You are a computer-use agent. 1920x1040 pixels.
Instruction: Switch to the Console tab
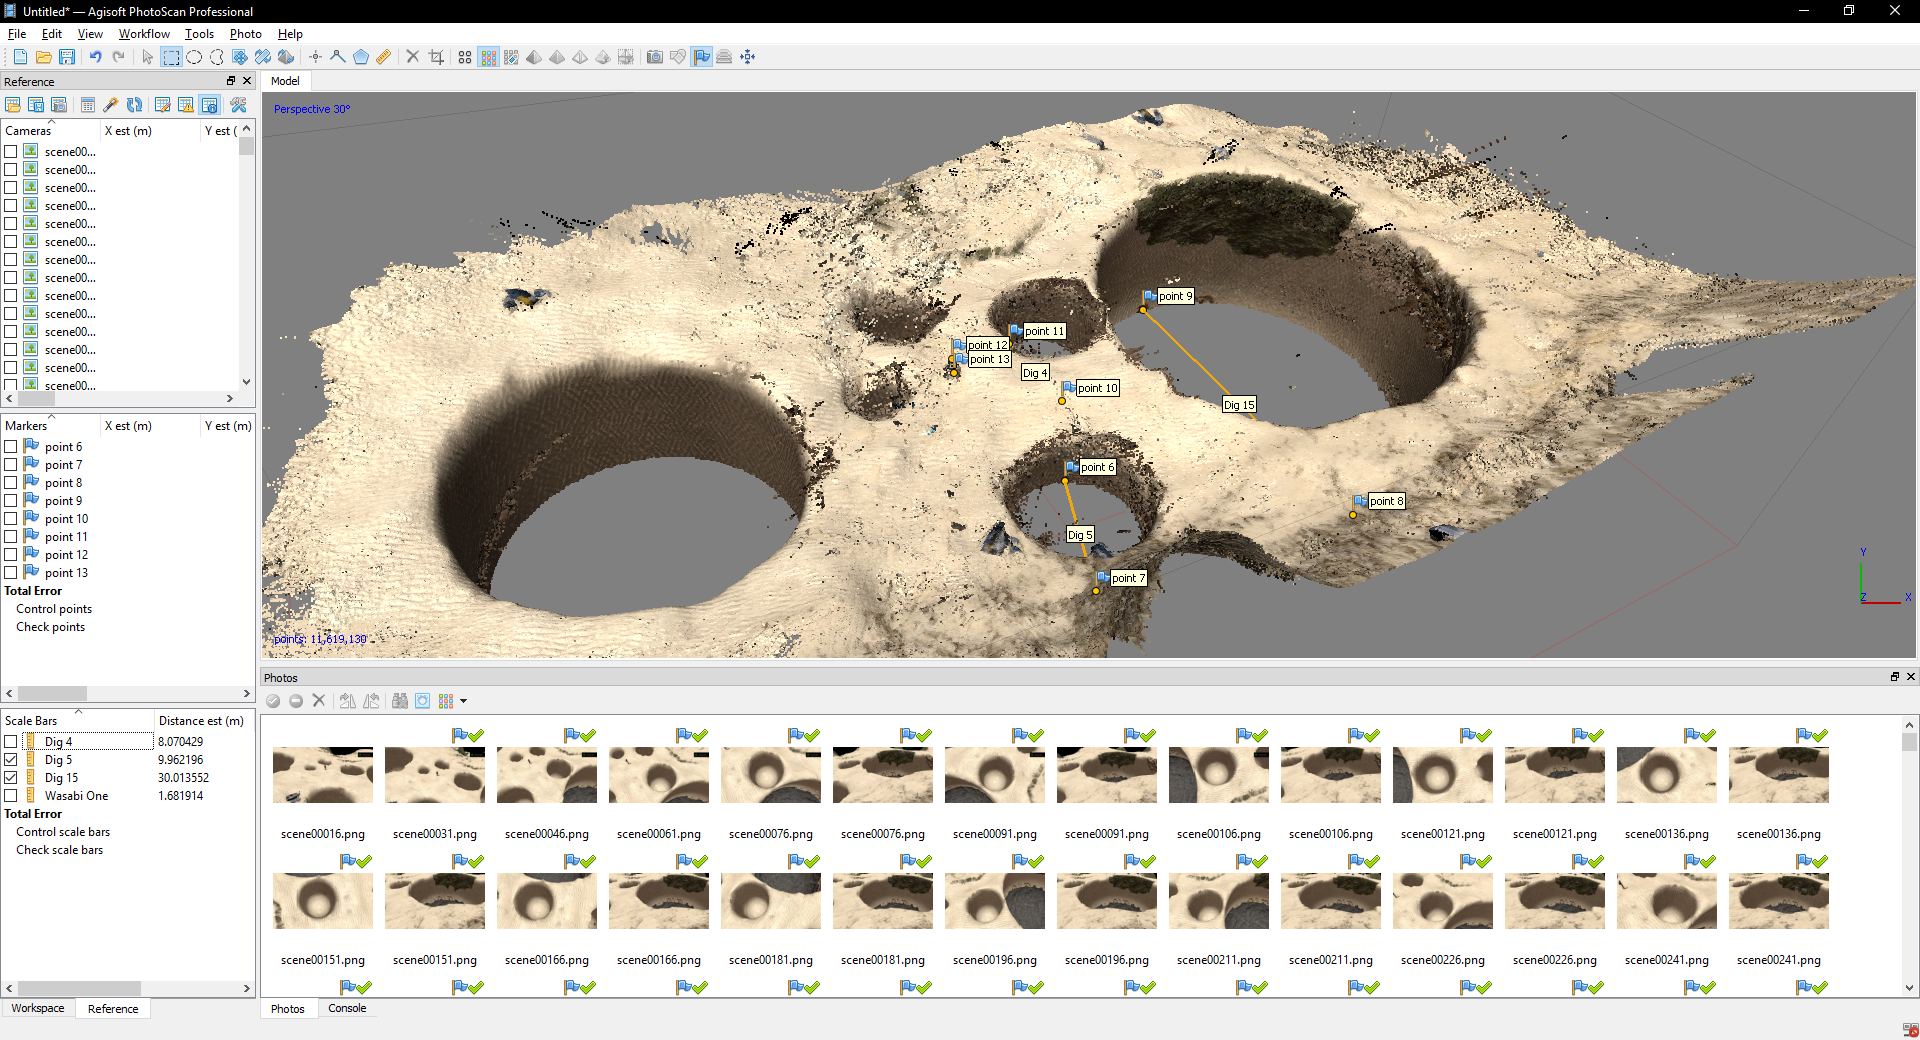click(347, 1008)
